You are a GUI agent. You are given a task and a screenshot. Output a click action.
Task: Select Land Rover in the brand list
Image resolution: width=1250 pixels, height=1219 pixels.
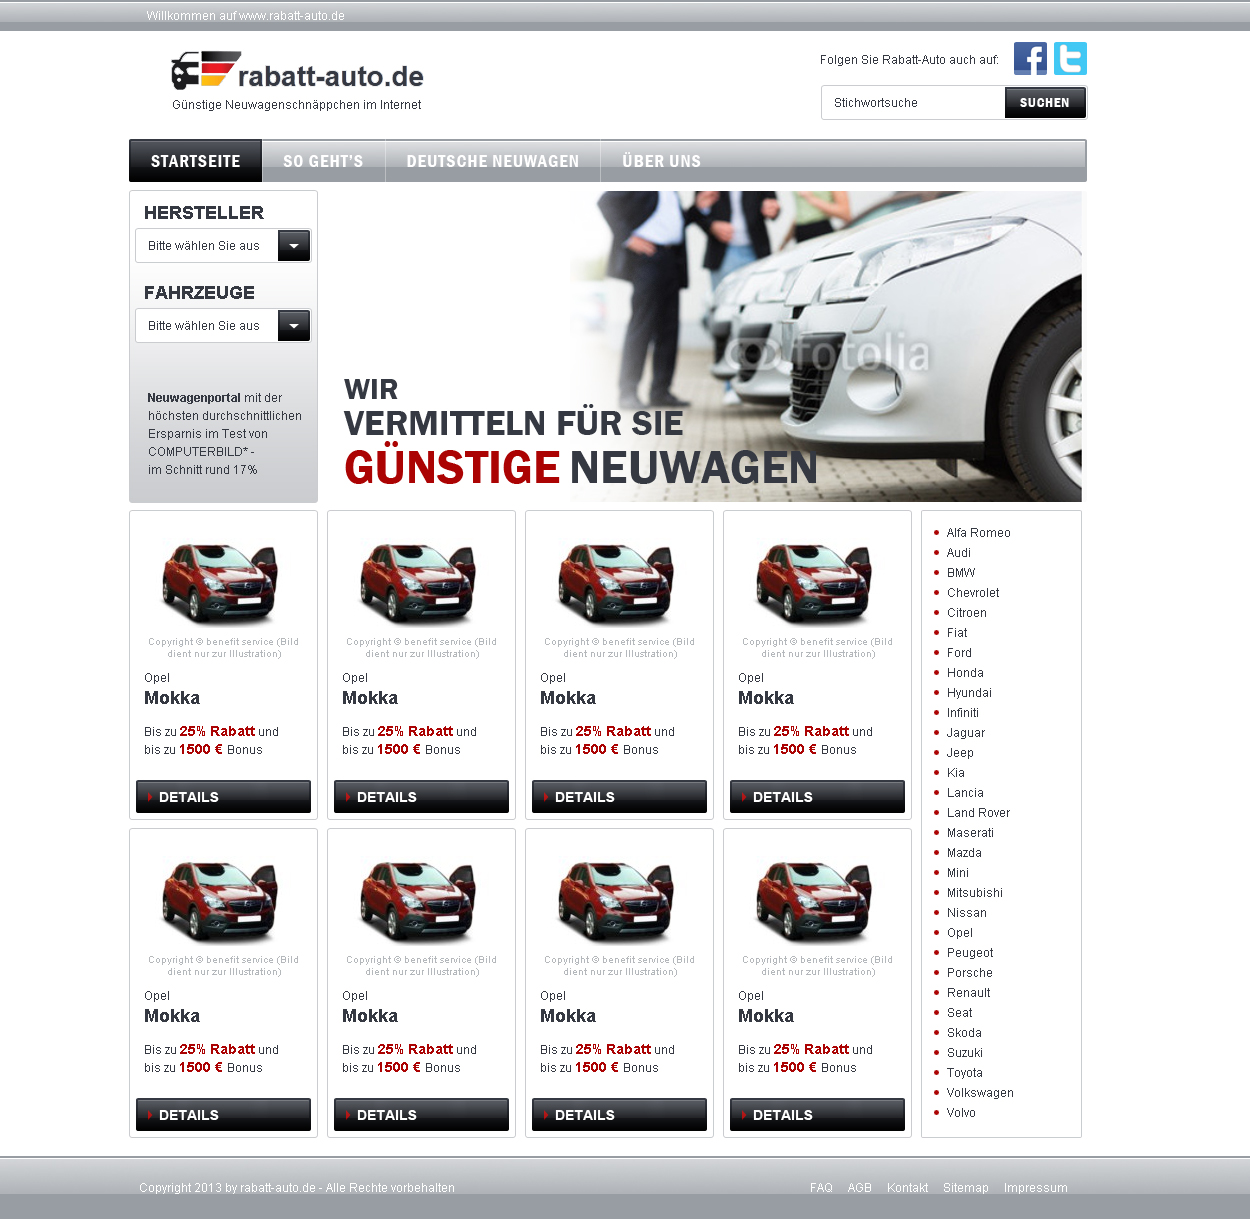point(978,813)
